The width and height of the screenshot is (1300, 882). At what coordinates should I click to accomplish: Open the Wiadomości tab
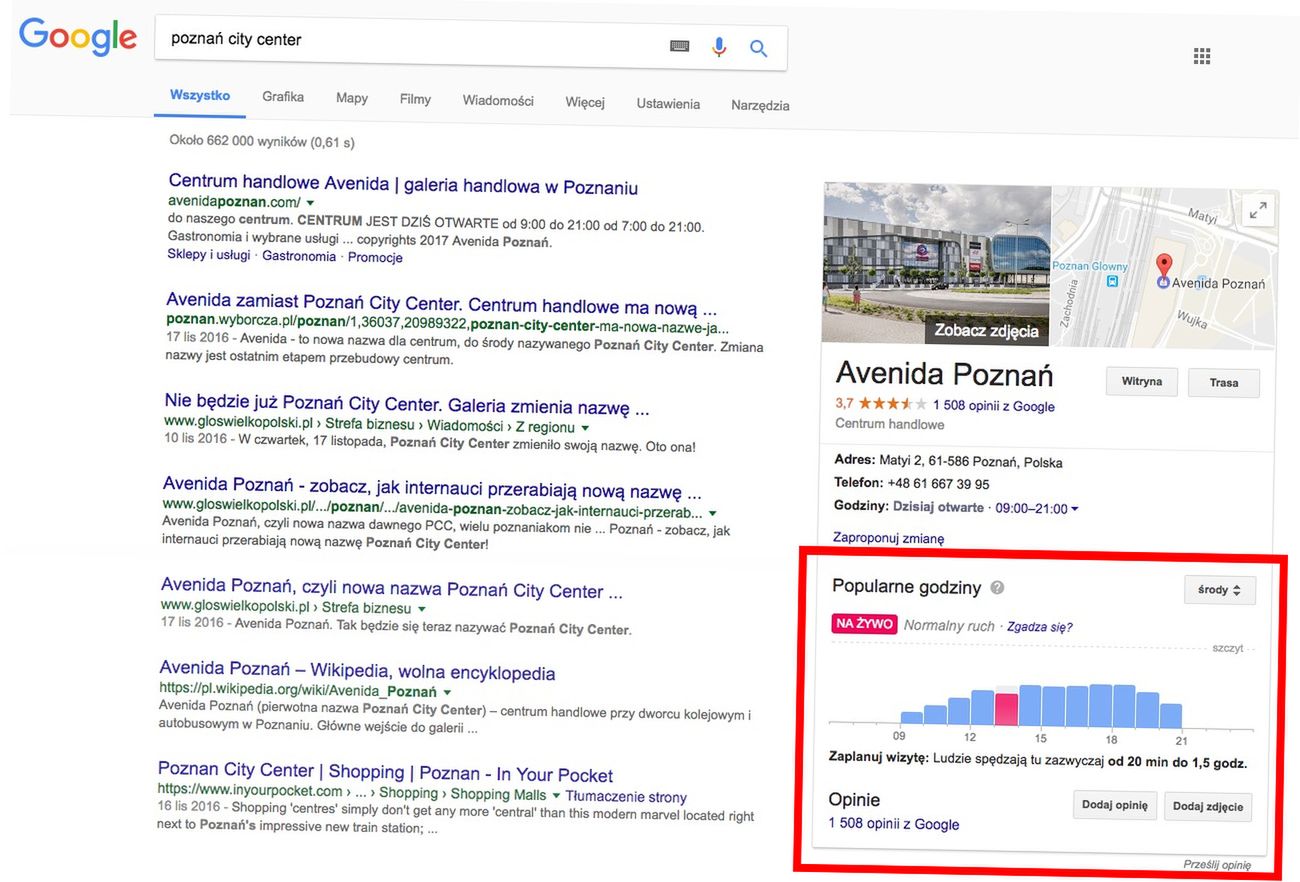(x=498, y=101)
